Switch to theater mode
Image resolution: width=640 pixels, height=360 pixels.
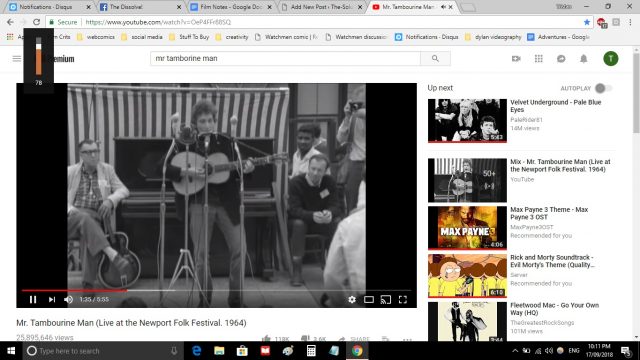369,300
